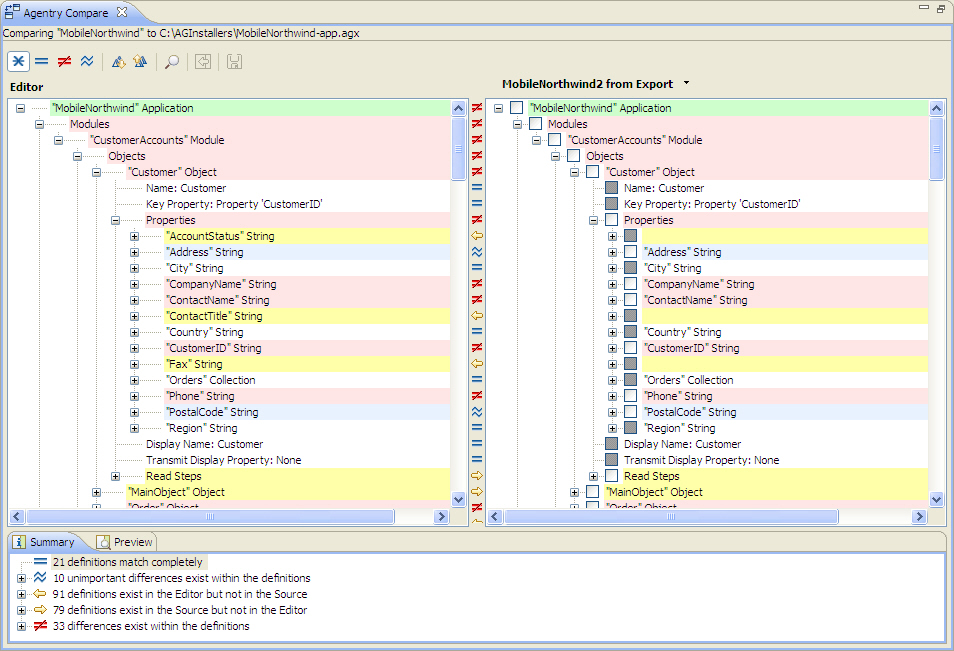Toggle the differences filter (red not-equal icon)
The image size is (954, 651).
click(x=64, y=61)
